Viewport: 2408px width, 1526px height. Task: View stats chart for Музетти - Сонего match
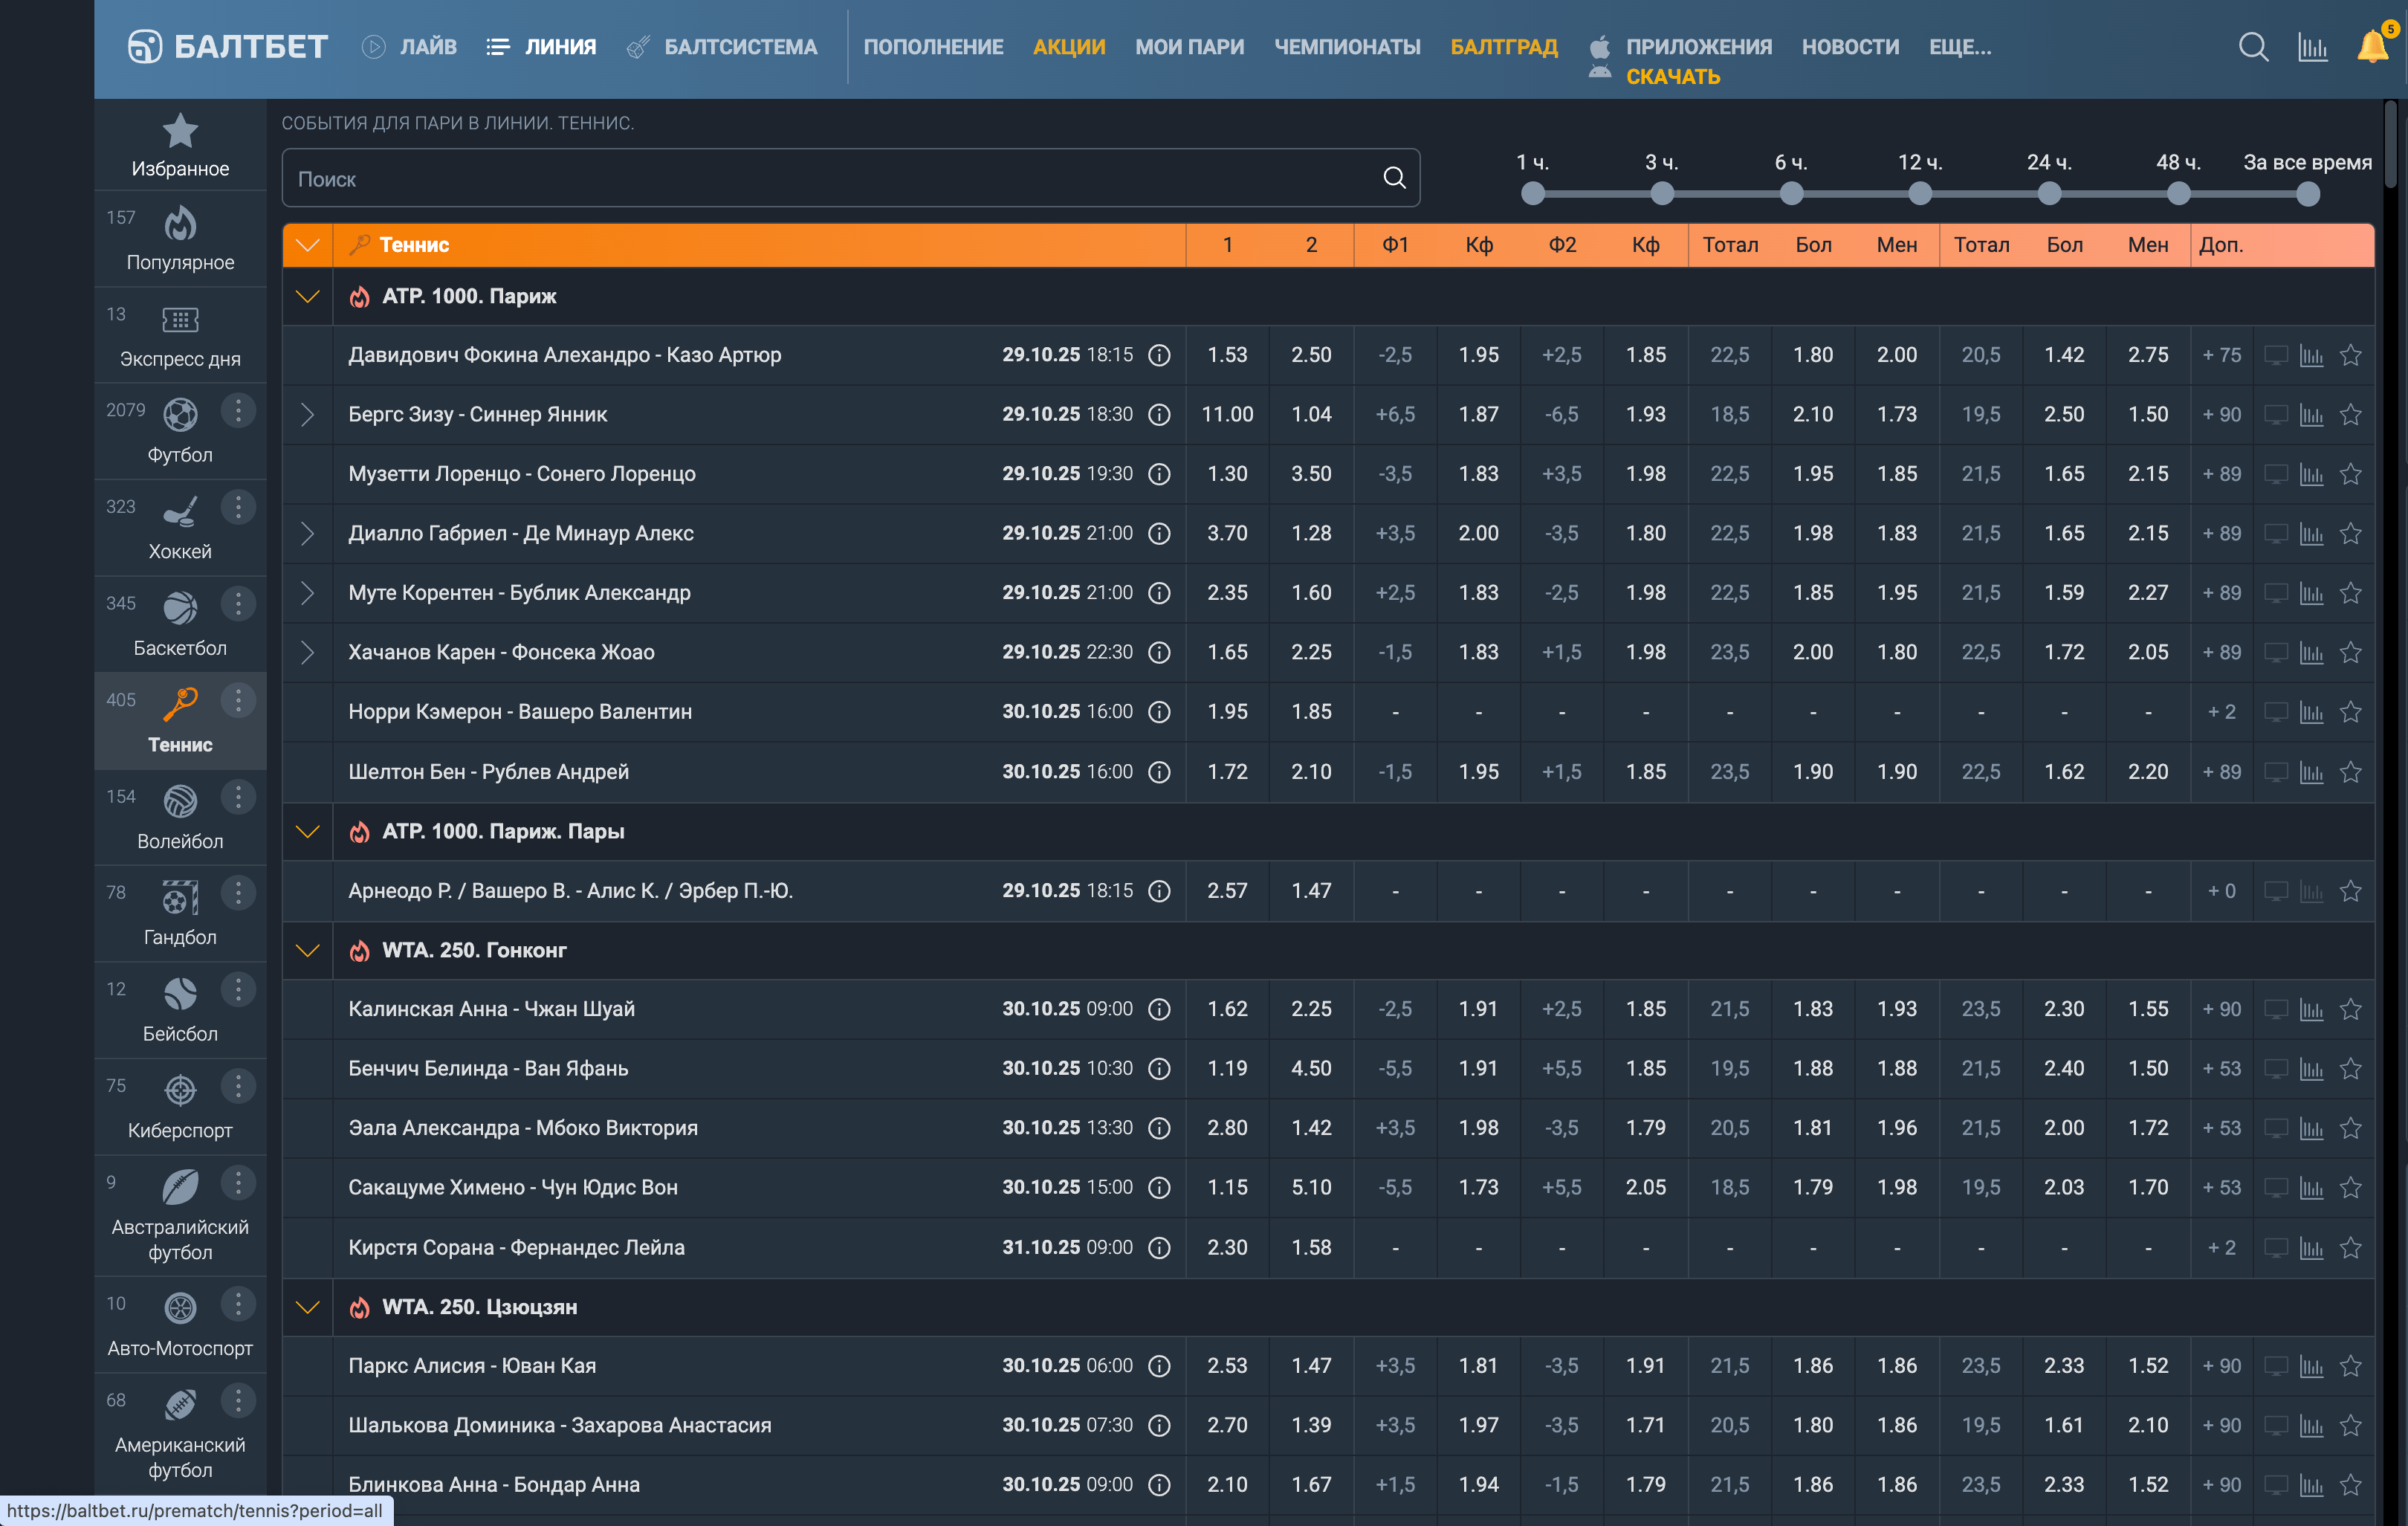pos(2312,474)
